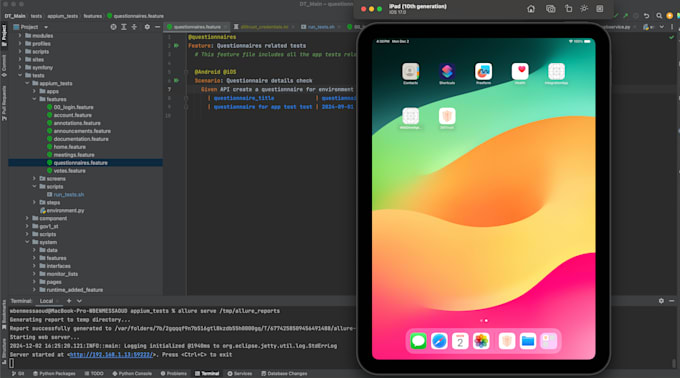
Task: Switch to questionnaires.feature editor tab
Action: 197,27
